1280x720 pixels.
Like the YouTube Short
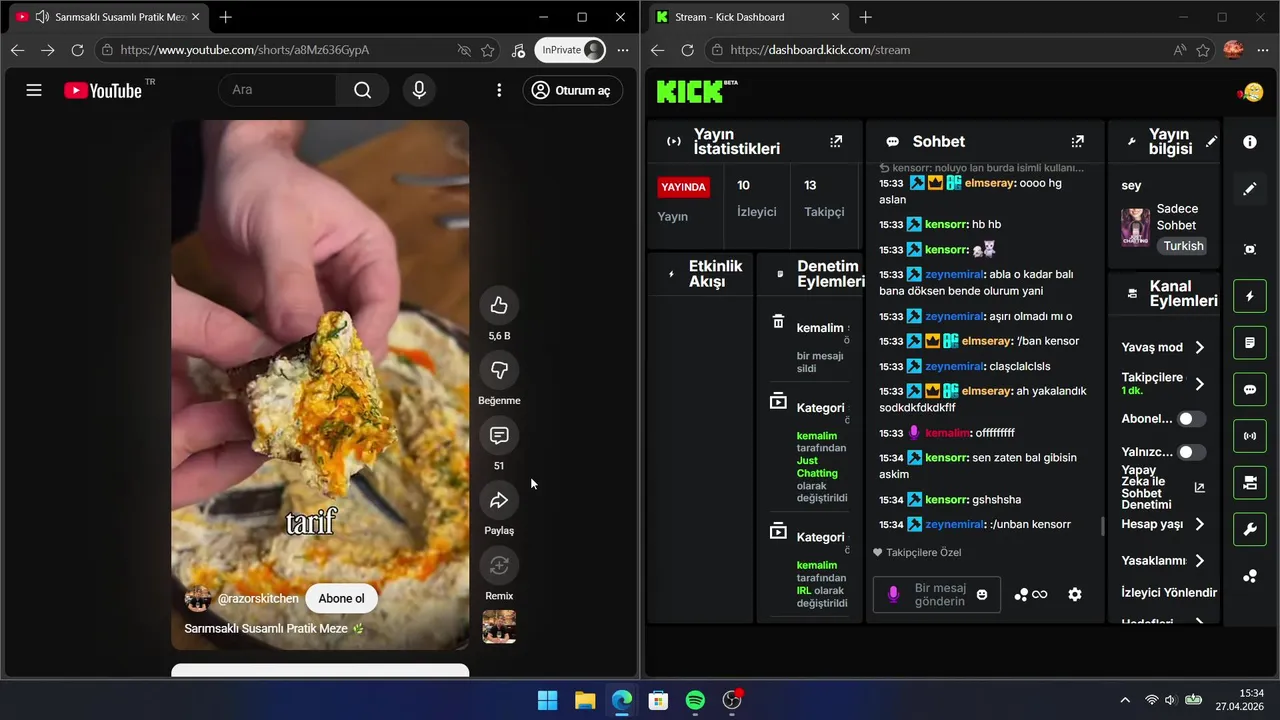tap(499, 306)
